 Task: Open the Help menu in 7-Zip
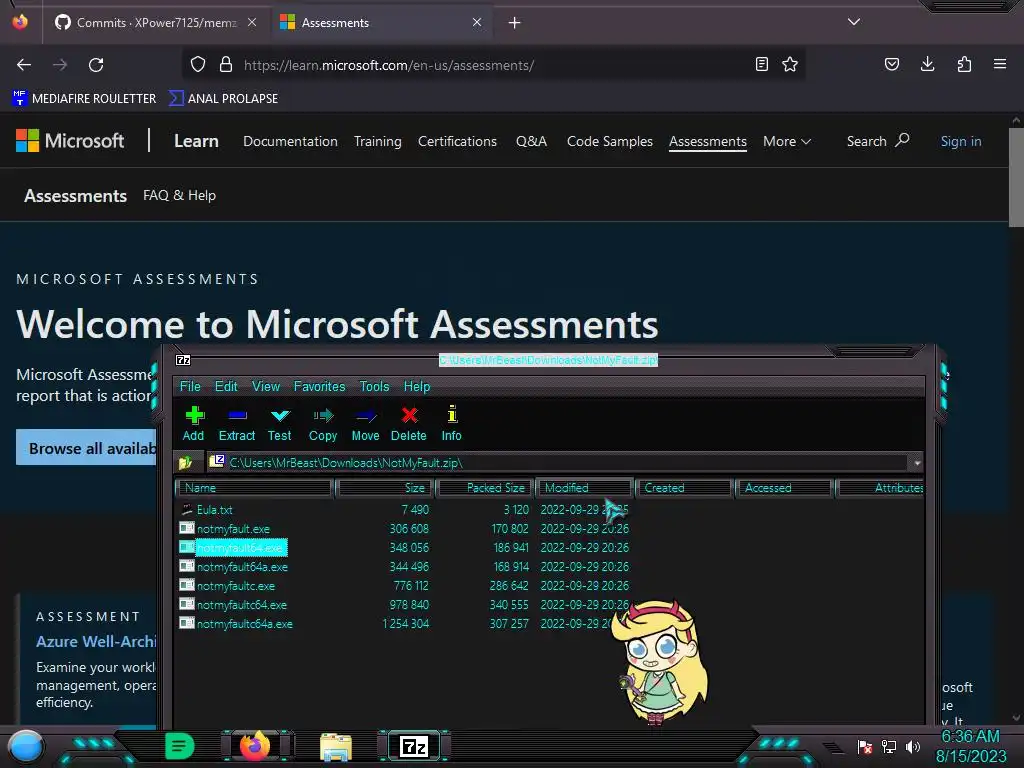[x=417, y=386]
